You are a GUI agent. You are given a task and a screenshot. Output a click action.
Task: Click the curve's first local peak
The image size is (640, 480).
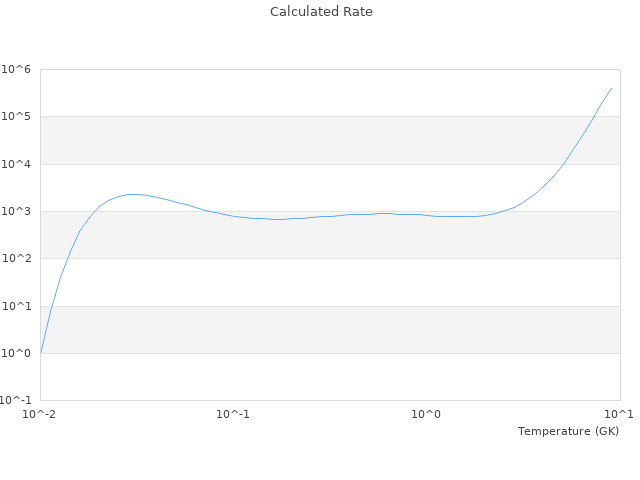pos(132,194)
